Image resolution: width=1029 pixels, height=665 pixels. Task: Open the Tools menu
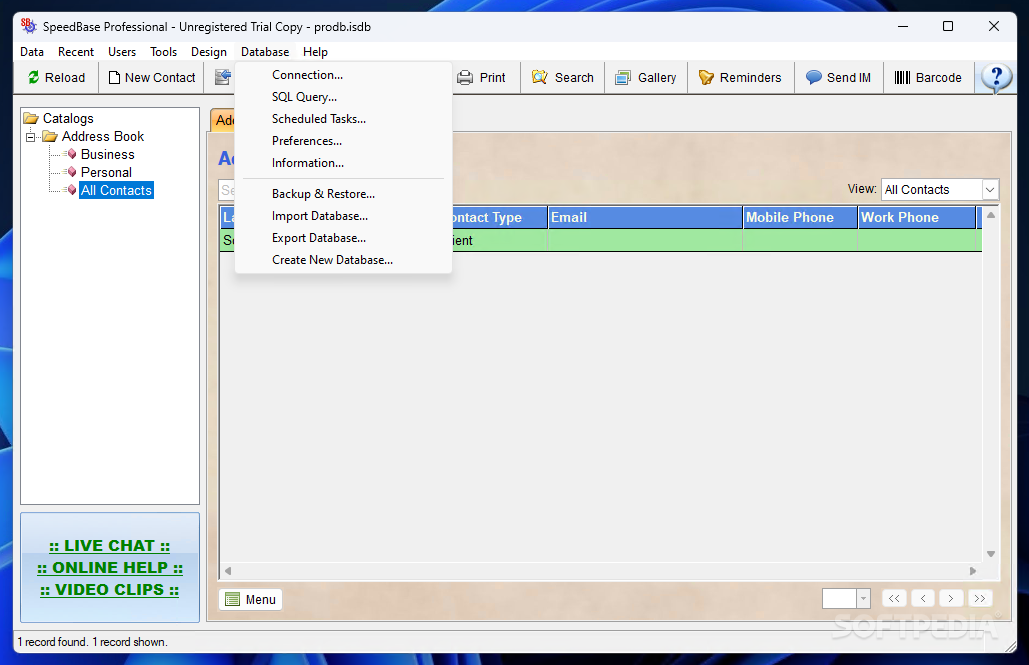point(163,52)
